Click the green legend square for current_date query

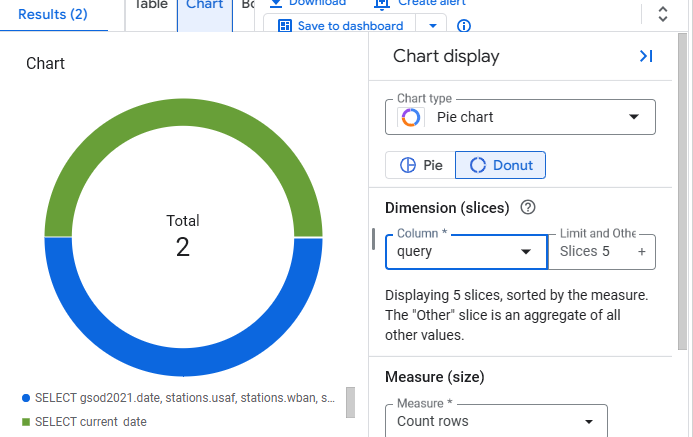[26, 422]
